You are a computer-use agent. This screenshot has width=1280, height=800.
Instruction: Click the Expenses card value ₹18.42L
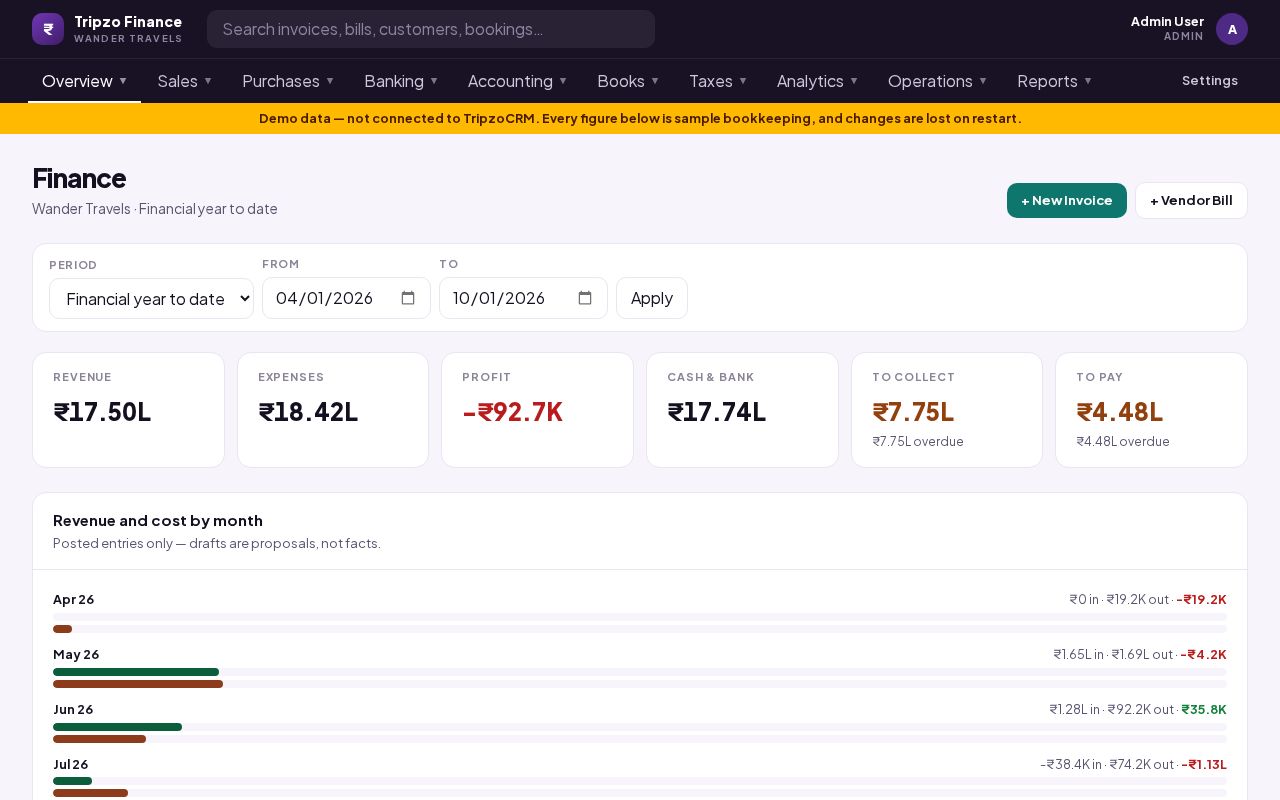point(308,412)
